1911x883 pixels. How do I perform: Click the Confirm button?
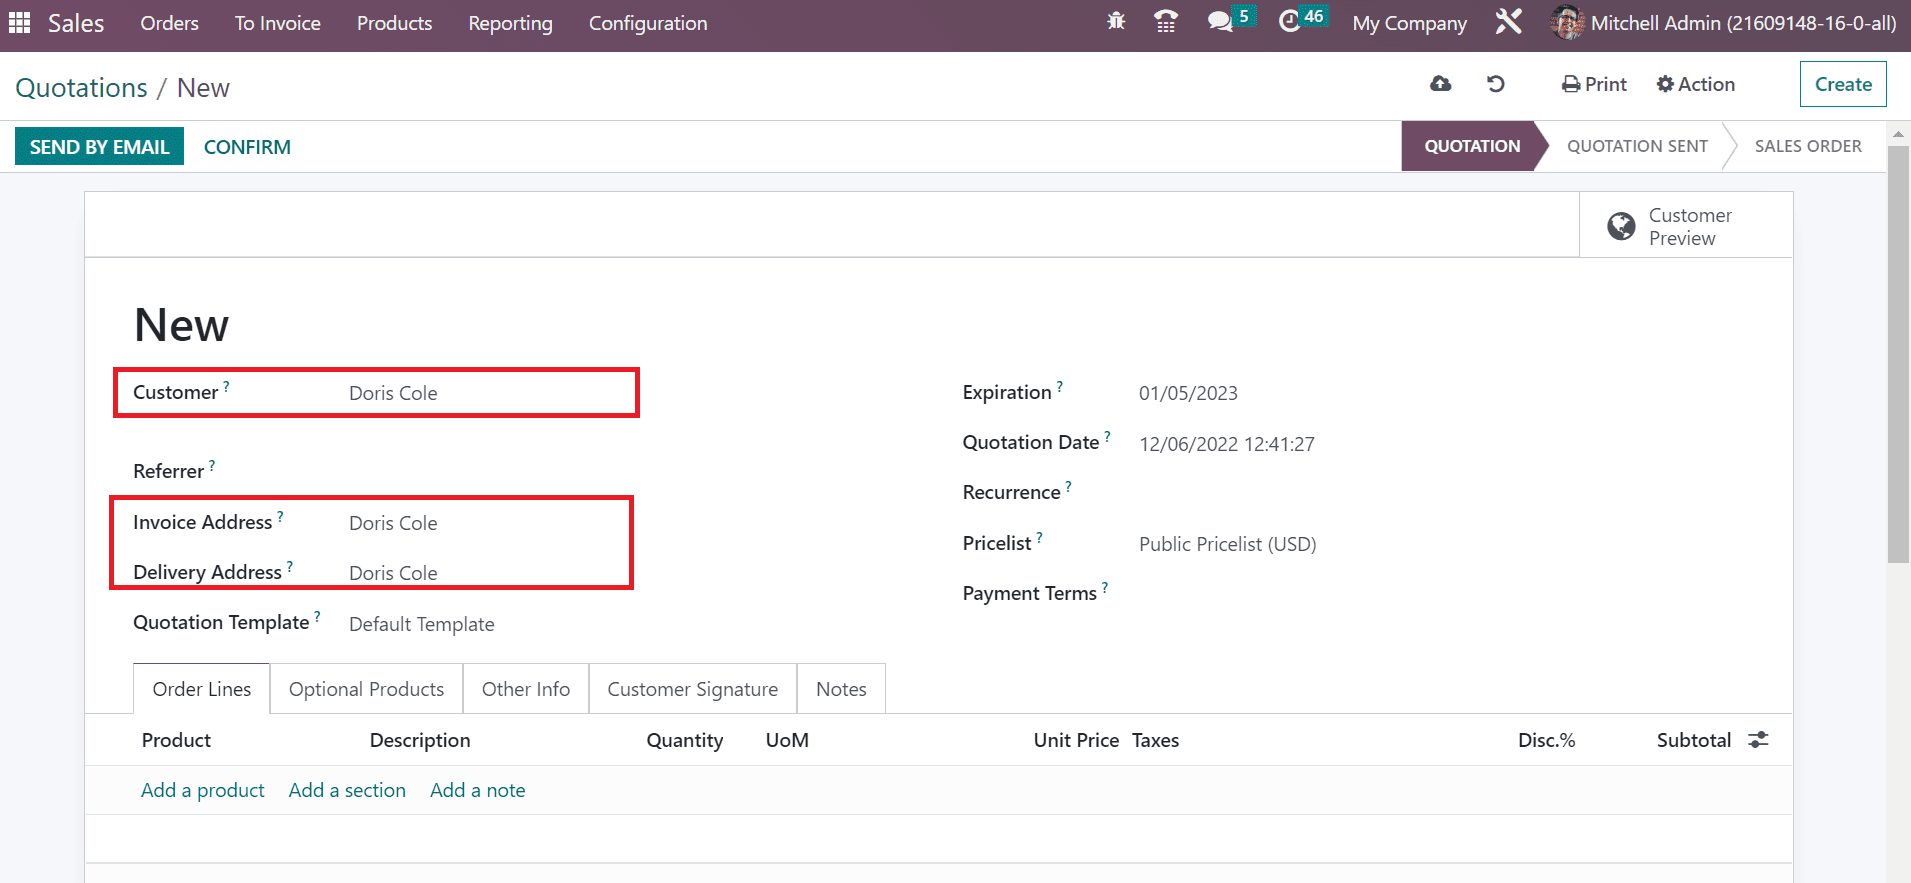tap(247, 147)
